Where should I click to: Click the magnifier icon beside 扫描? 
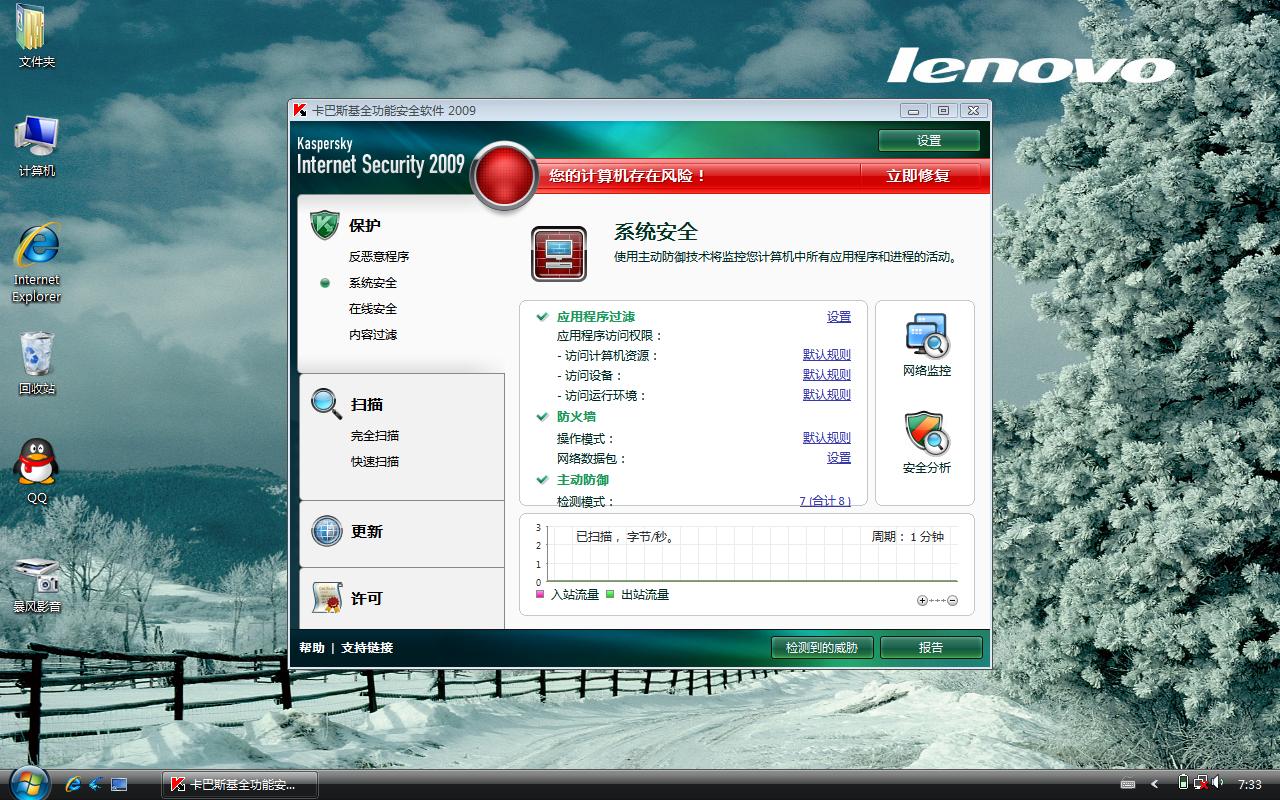point(327,403)
